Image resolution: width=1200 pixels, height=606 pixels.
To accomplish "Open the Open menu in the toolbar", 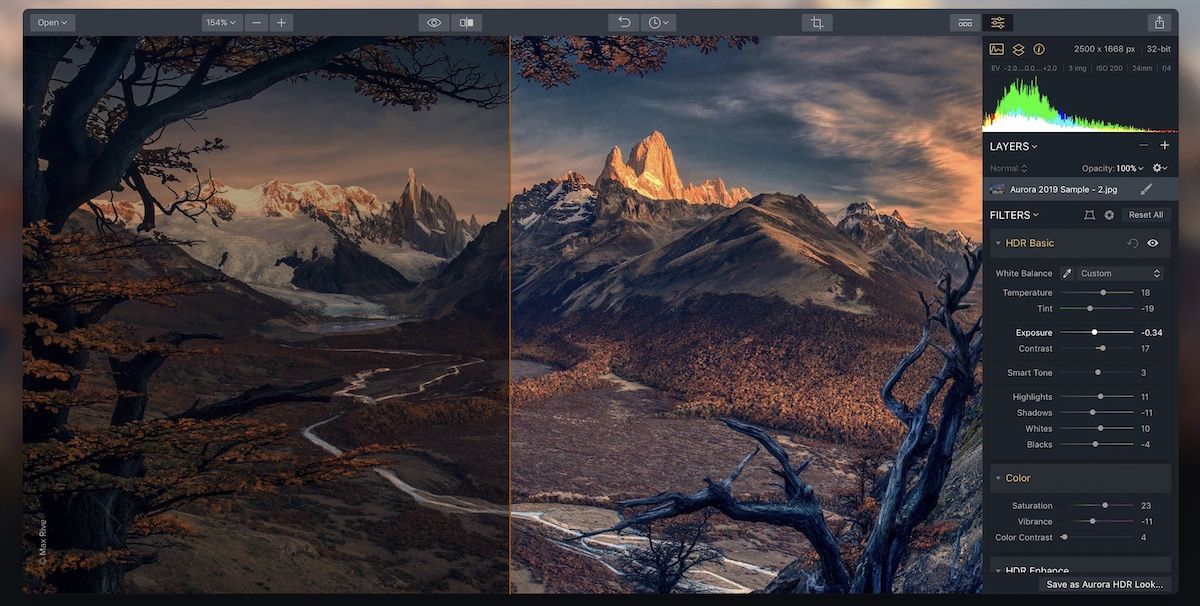I will 52,22.
